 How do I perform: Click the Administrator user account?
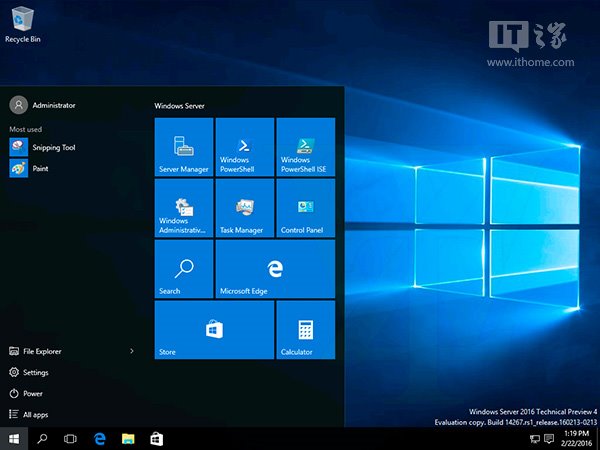[x=42, y=105]
